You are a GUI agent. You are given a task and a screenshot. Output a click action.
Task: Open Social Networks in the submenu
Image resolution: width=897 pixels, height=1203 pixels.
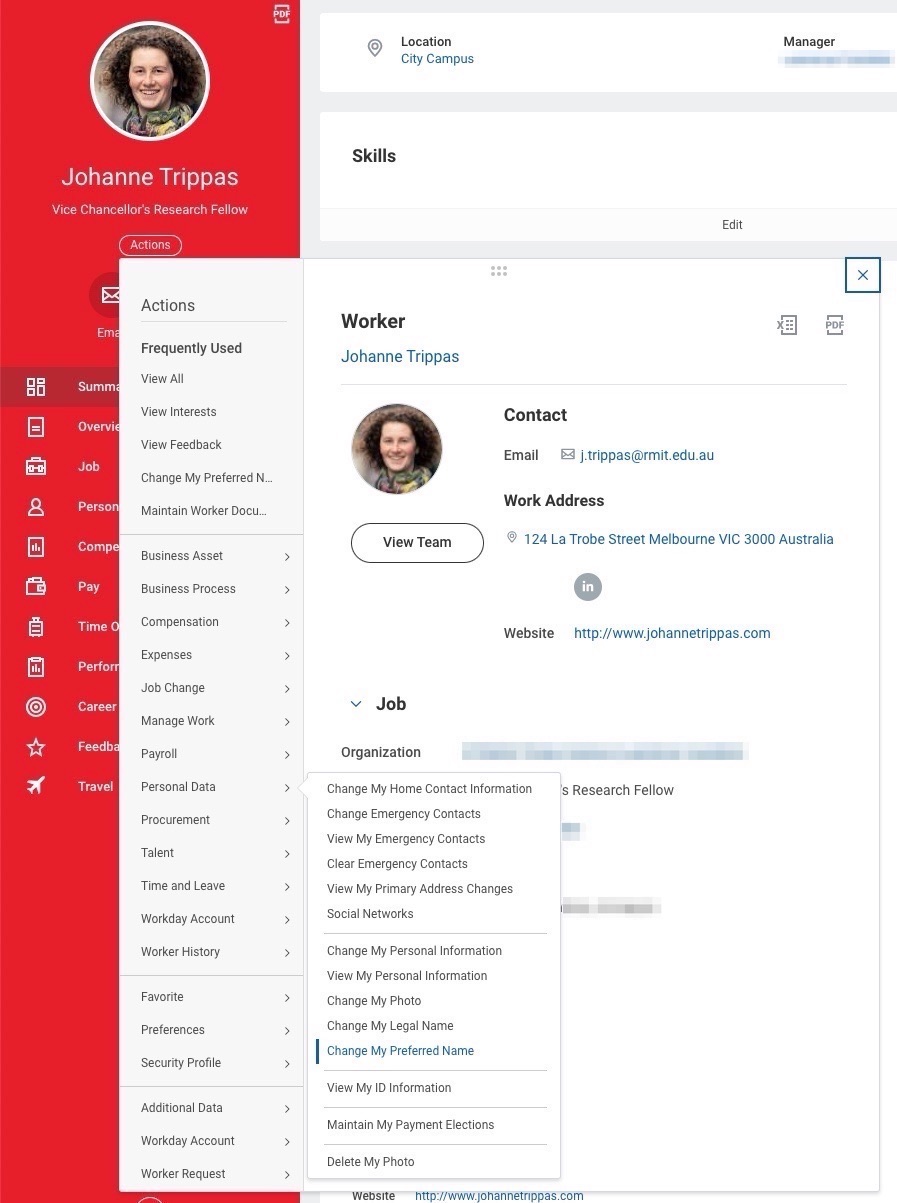(x=370, y=914)
